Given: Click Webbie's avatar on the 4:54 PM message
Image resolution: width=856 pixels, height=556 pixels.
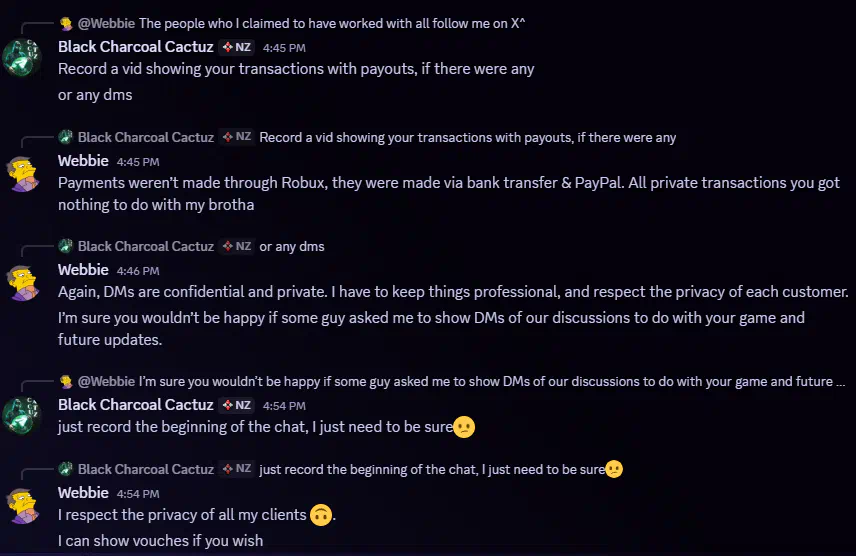Looking at the screenshot, I should click(x=23, y=506).
